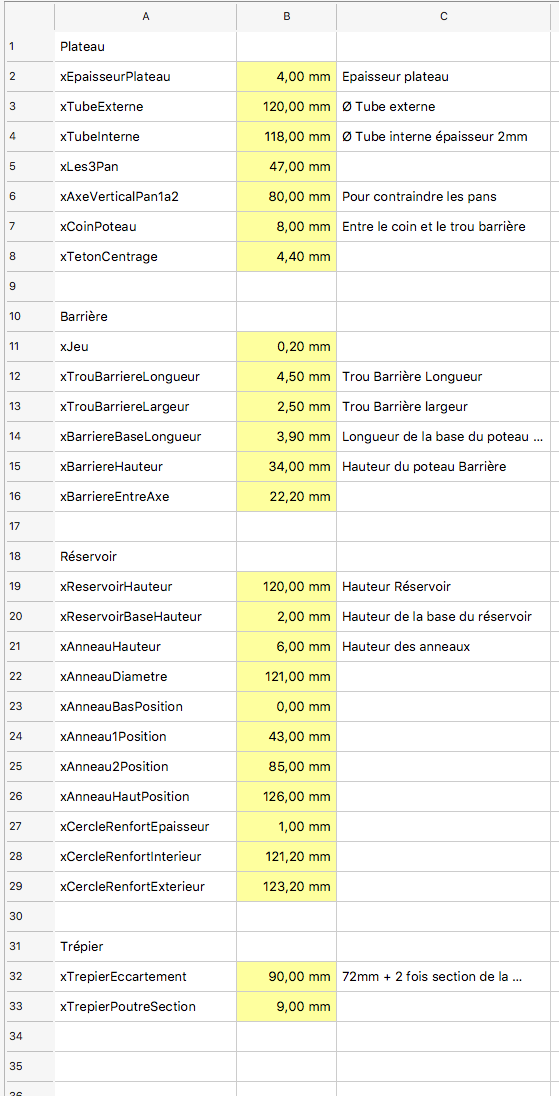This screenshot has width=559, height=1096.
Task: Click cell 'xTrouBarriereLargeur'
Action: coord(145,406)
